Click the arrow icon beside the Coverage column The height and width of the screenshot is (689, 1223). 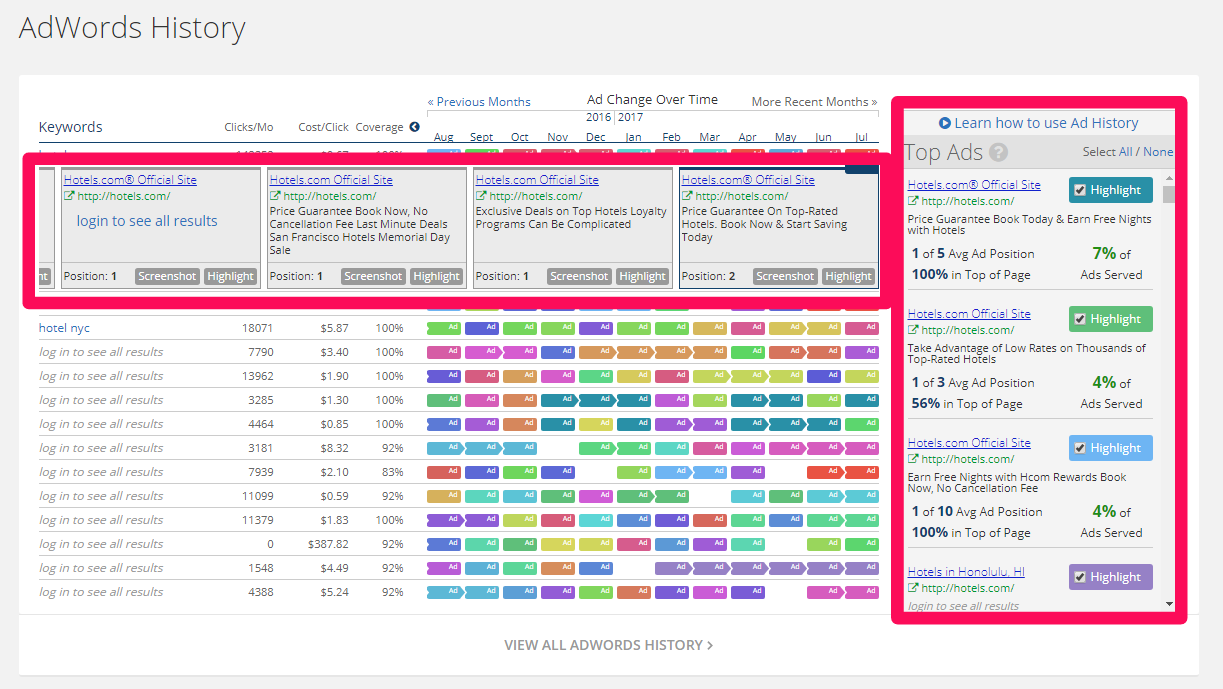(414, 127)
